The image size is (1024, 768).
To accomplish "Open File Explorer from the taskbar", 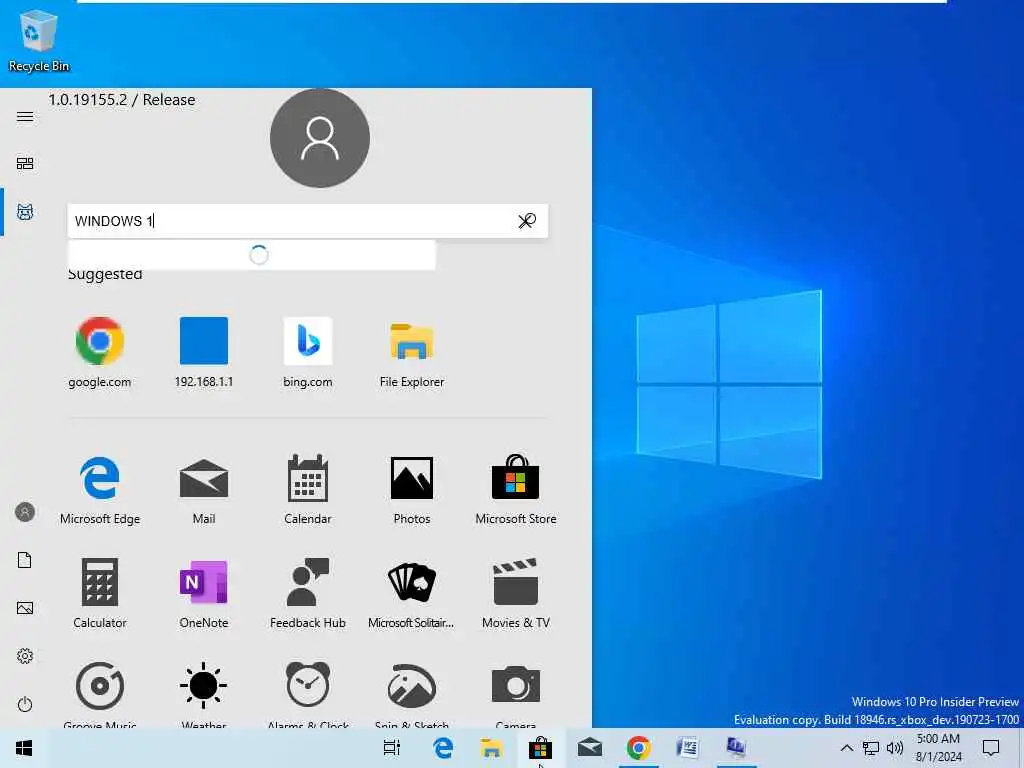I will coord(491,748).
